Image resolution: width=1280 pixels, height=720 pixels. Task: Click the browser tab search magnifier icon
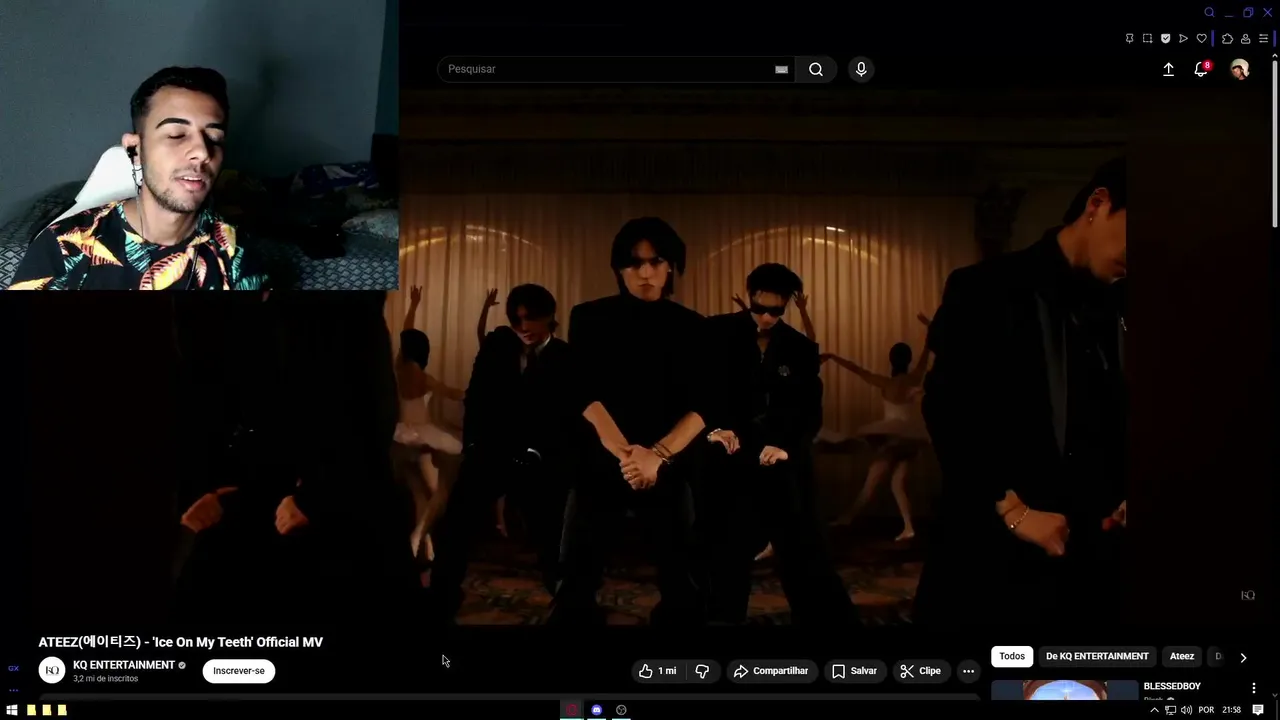pos(1209,12)
